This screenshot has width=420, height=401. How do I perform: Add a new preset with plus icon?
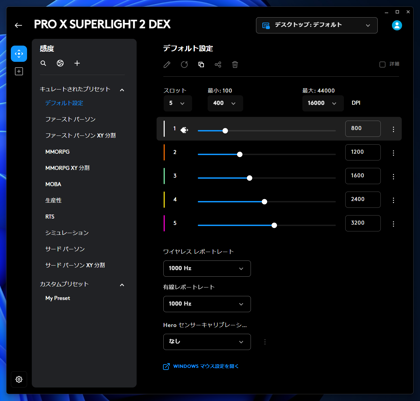[x=77, y=63]
